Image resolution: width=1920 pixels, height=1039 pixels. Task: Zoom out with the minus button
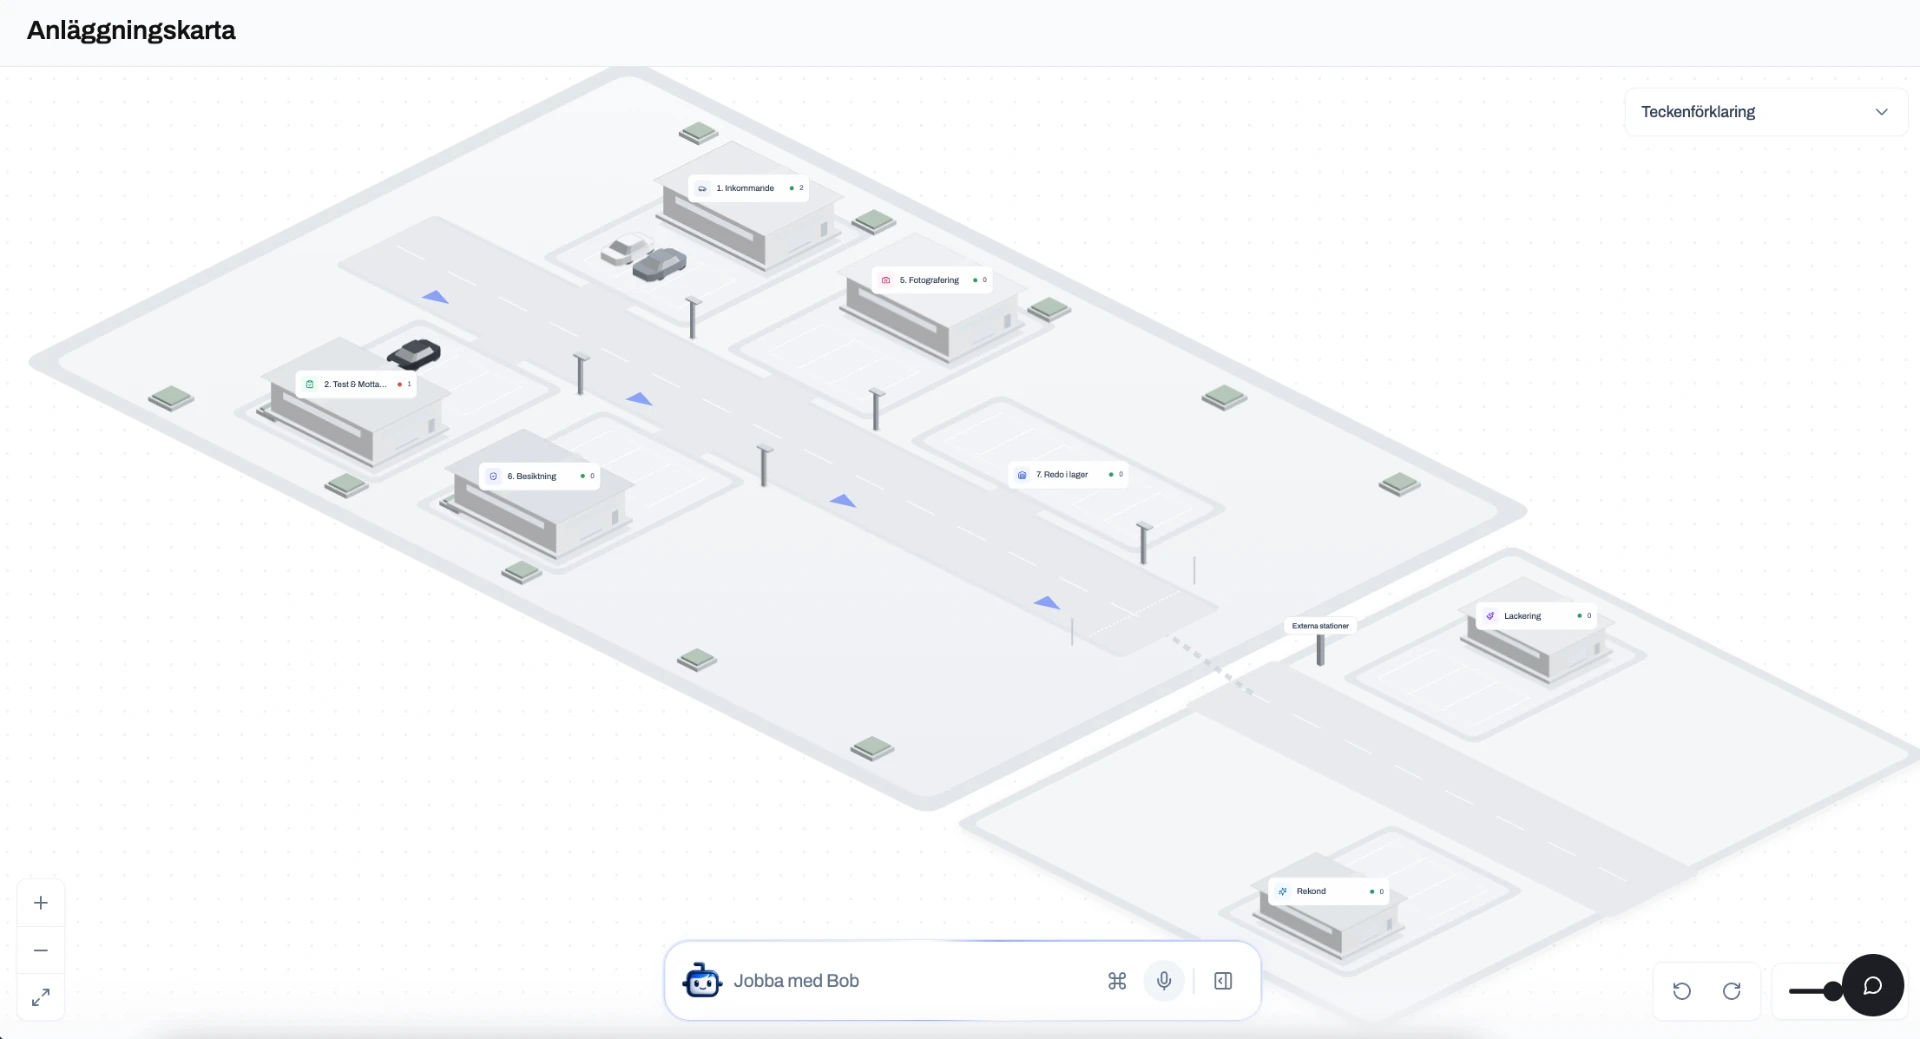click(41, 950)
